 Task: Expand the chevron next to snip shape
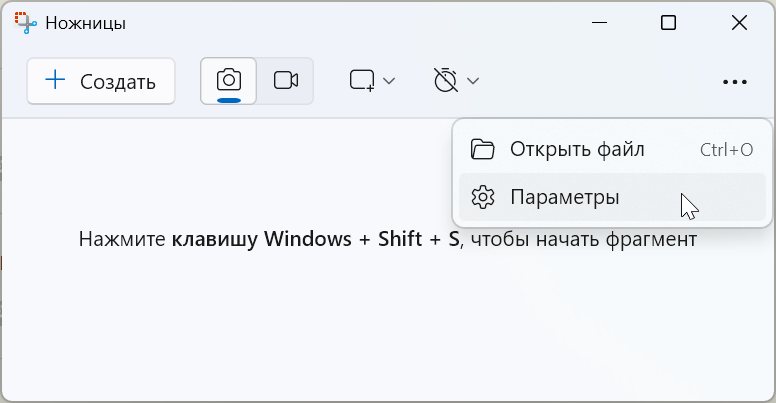point(390,81)
